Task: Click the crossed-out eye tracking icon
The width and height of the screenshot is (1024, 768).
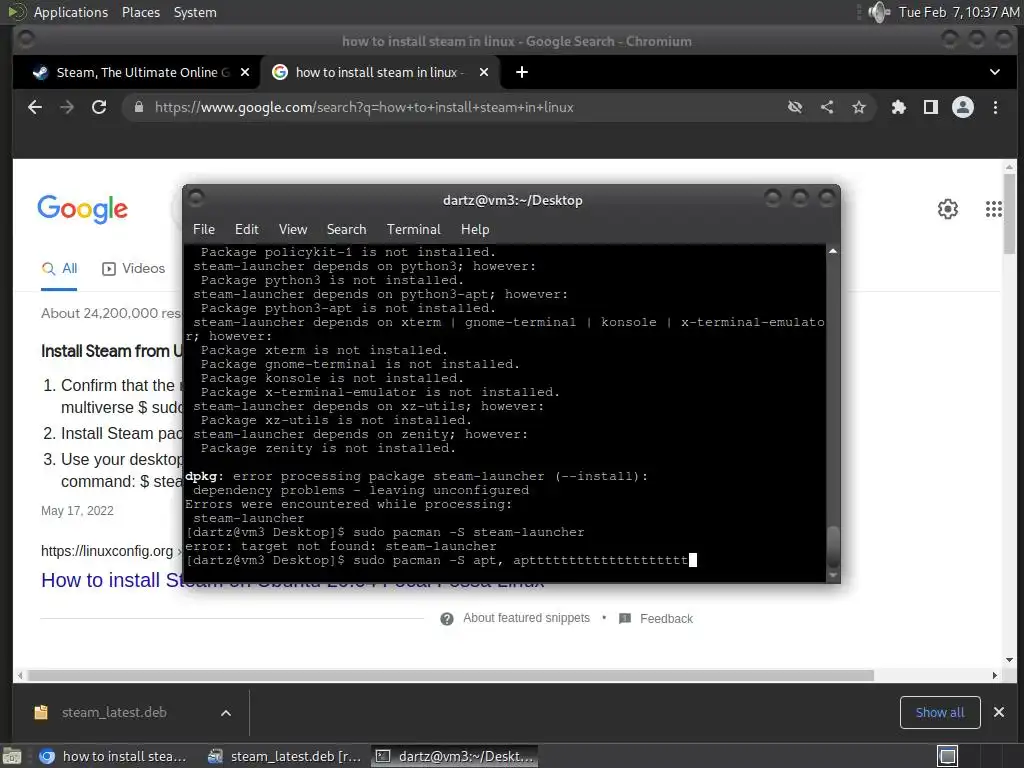Action: [795, 107]
